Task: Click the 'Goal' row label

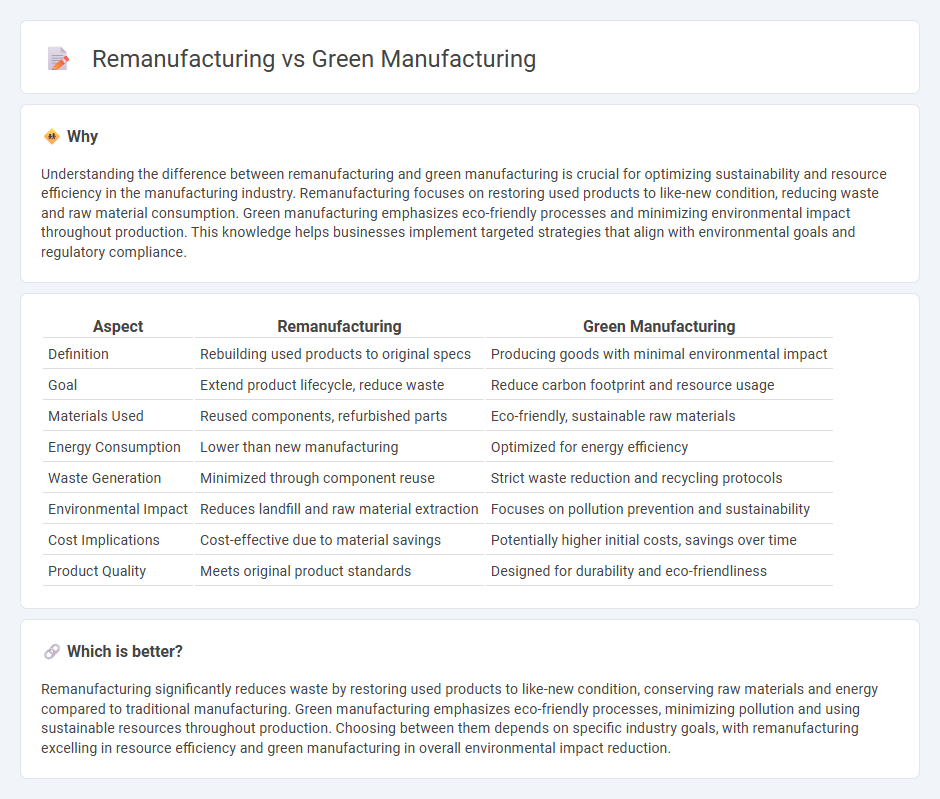Action: pos(62,385)
